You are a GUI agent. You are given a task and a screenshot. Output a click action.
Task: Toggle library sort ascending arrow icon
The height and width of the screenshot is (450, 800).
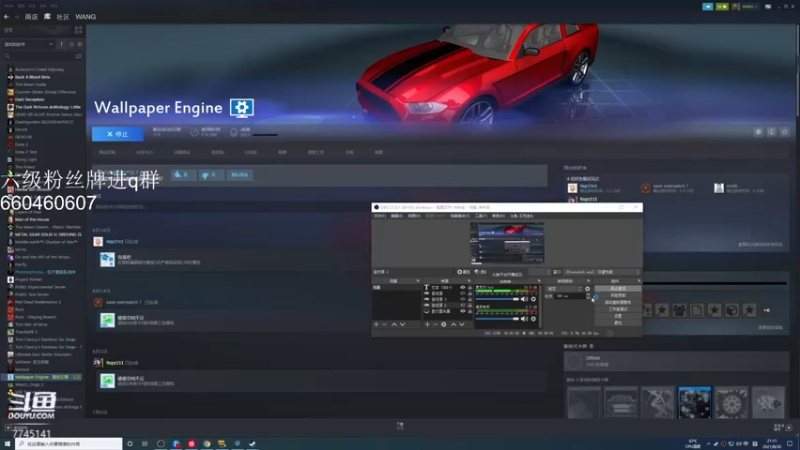pos(62,44)
